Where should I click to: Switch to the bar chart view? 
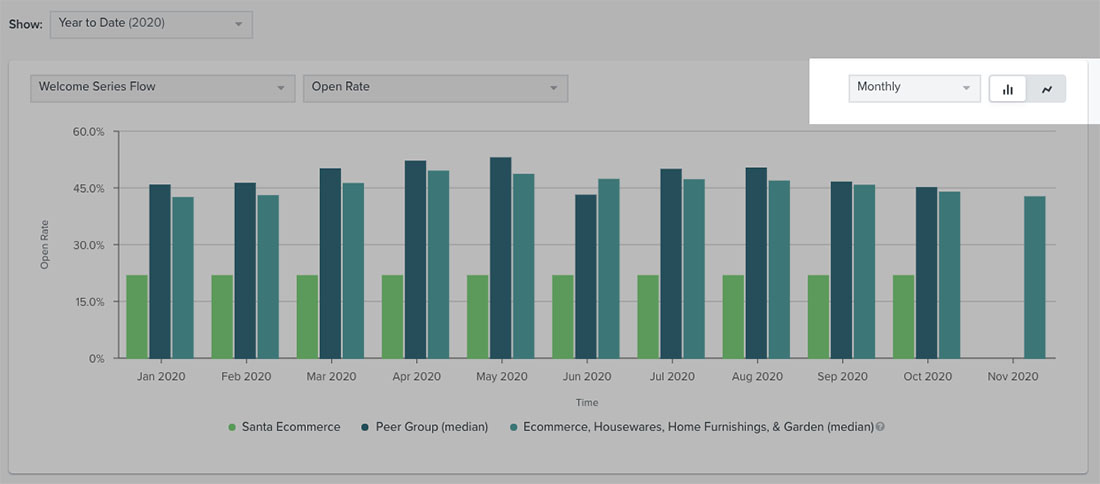click(1008, 89)
